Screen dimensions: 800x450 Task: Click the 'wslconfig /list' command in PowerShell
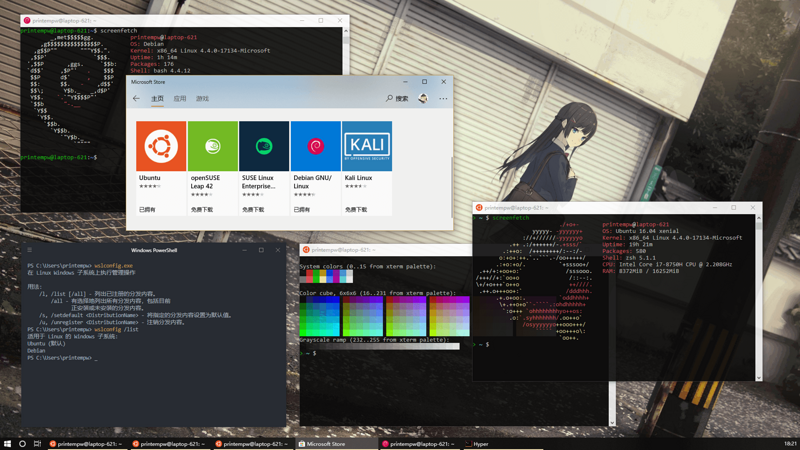pyautogui.click(x=116, y=330)
